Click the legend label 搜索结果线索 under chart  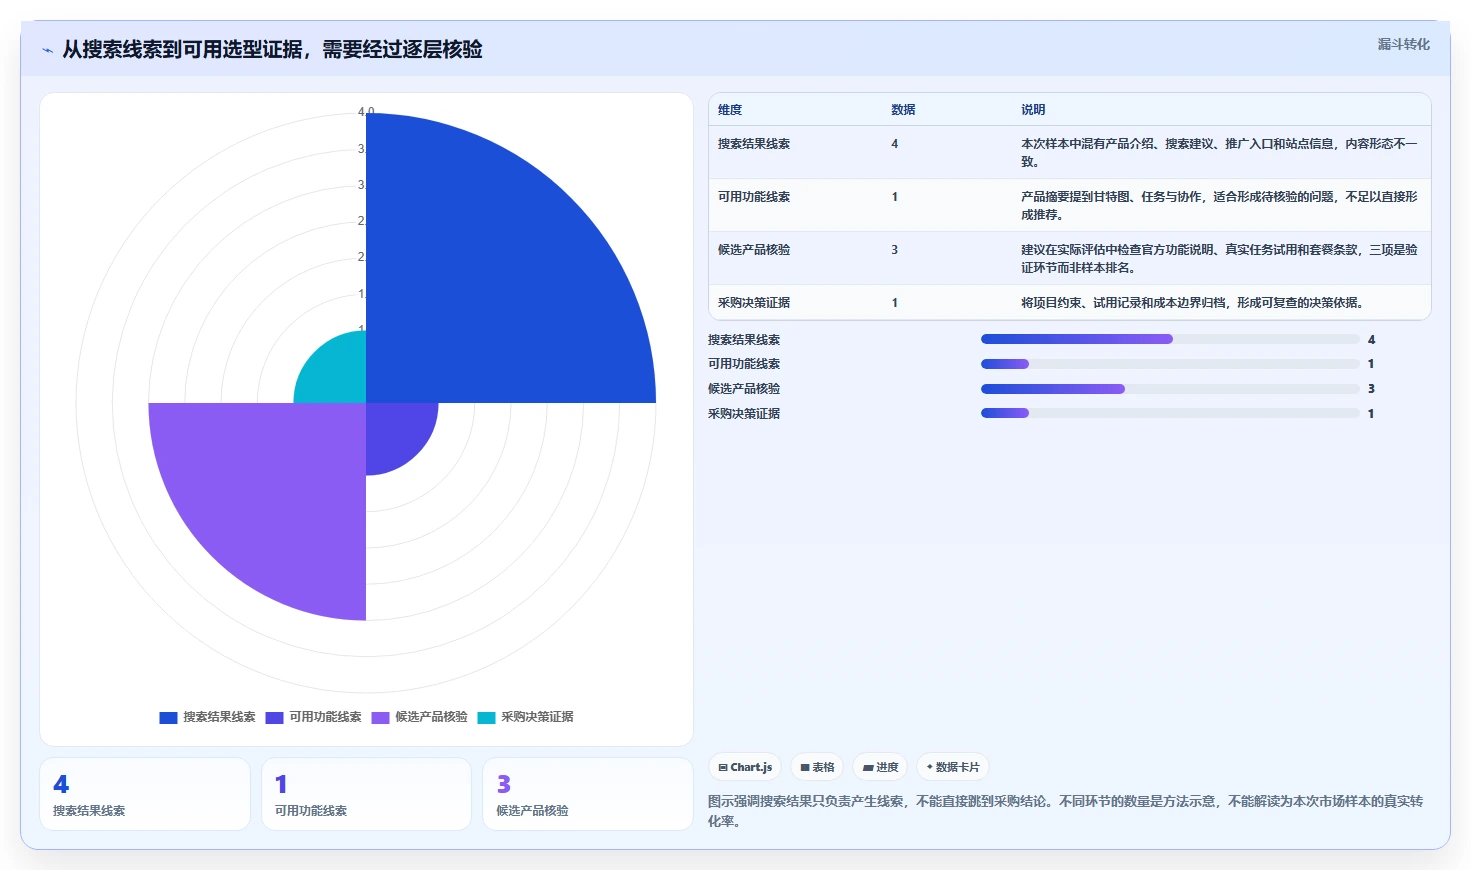pyautogui.click(x=219, y=717)
